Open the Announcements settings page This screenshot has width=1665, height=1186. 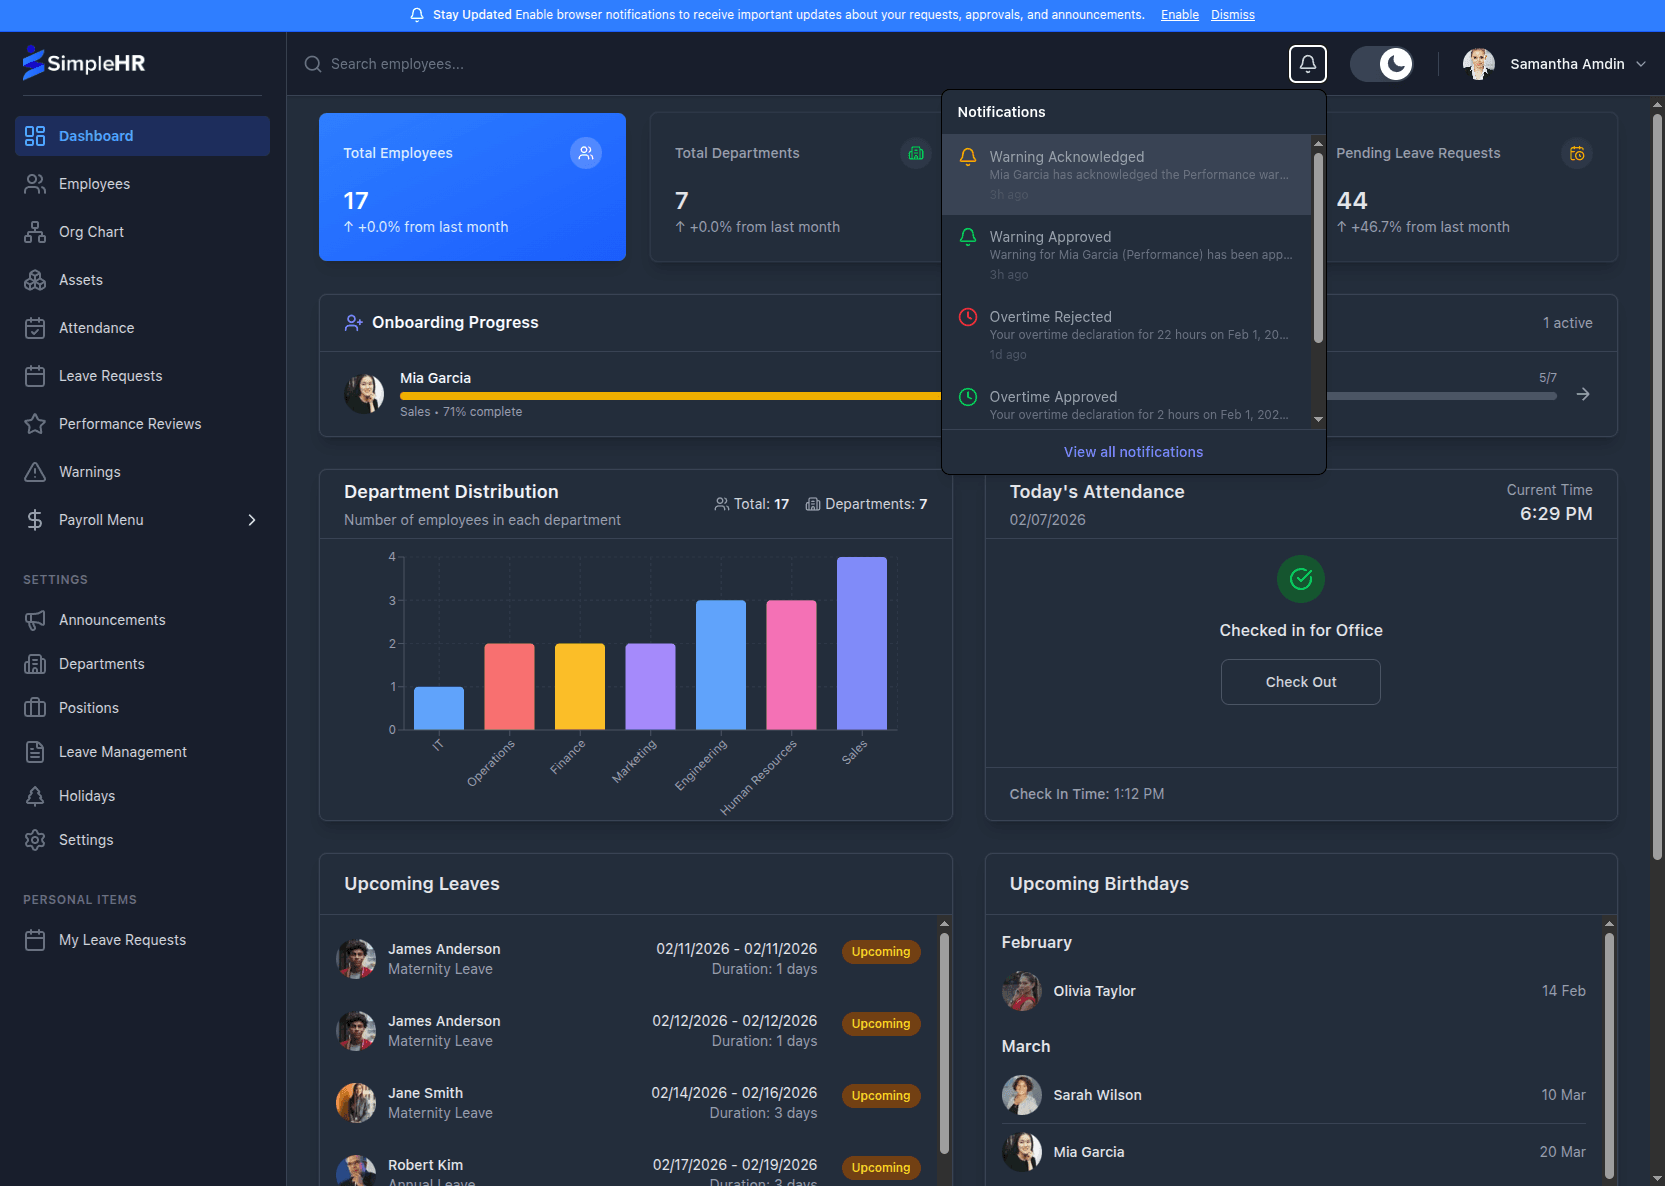click(x=112, y=619)
